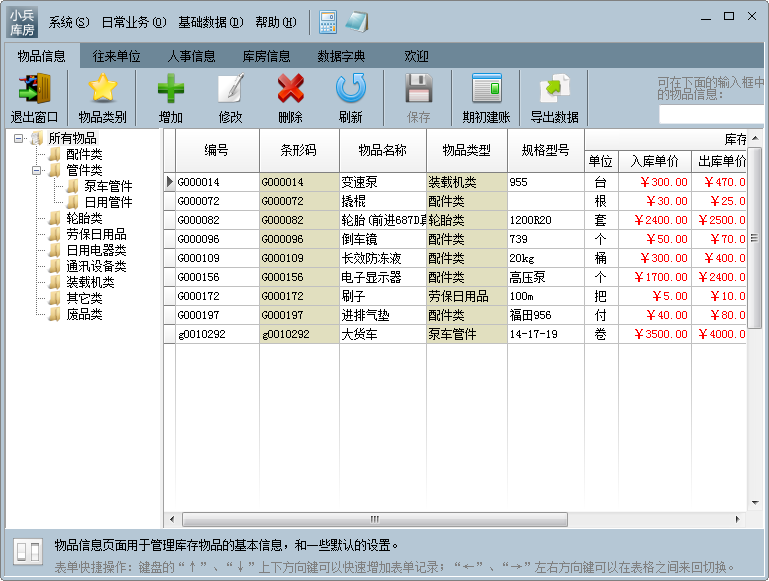Click the vertical scrollbar down arrow
Screen dimensions: 769x581
755,503
